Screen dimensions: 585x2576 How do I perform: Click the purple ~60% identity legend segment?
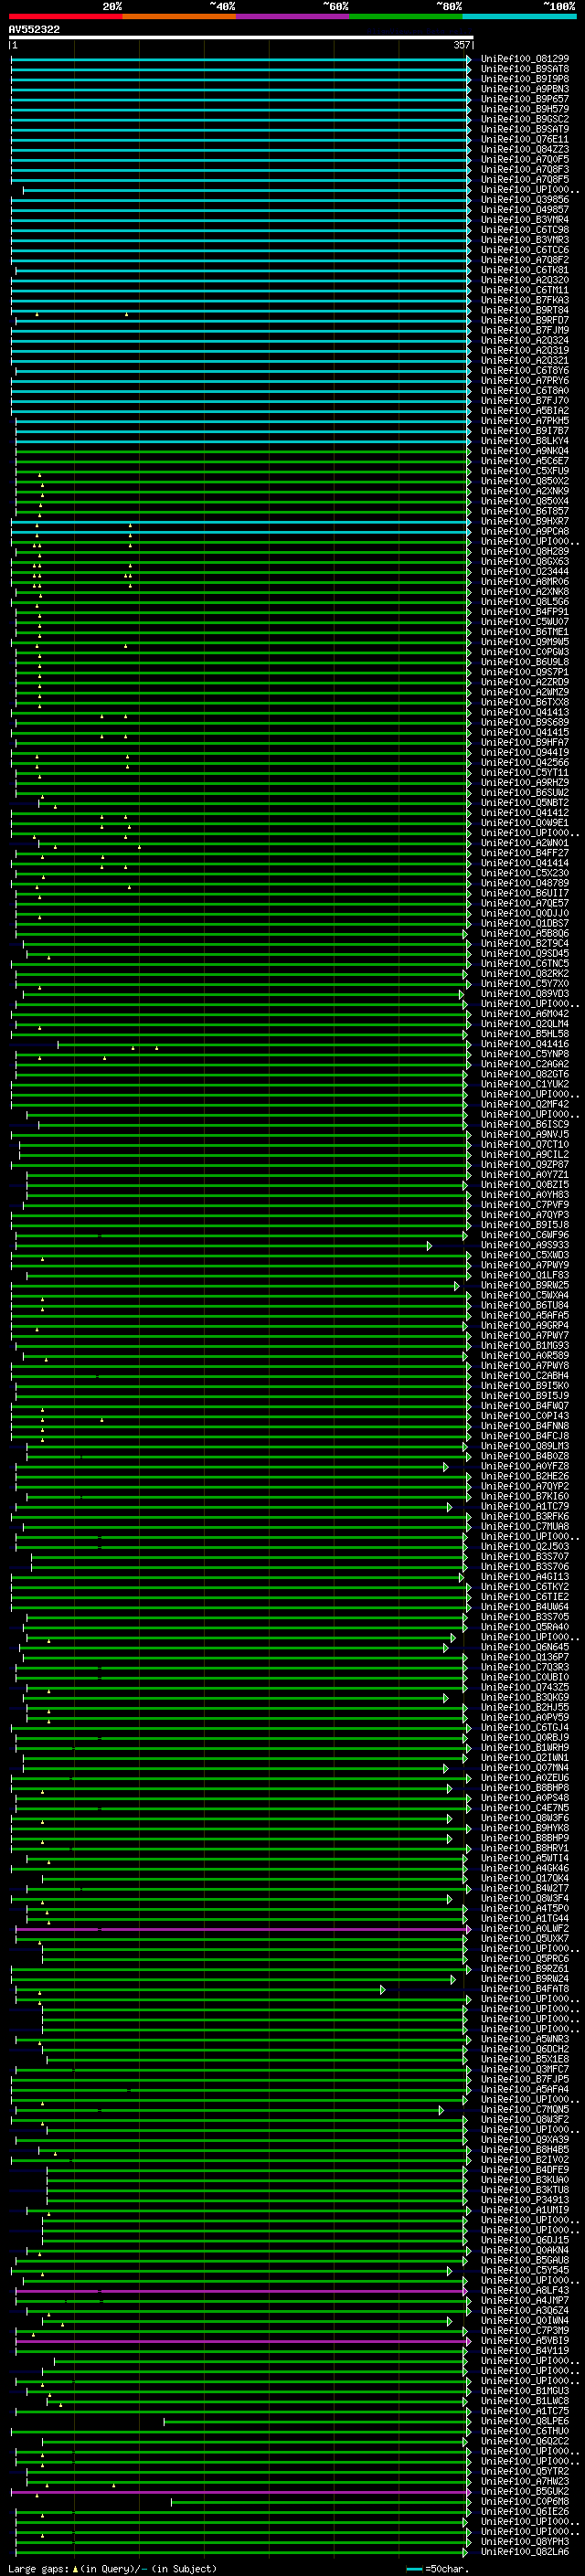click(x=293, y=17)
